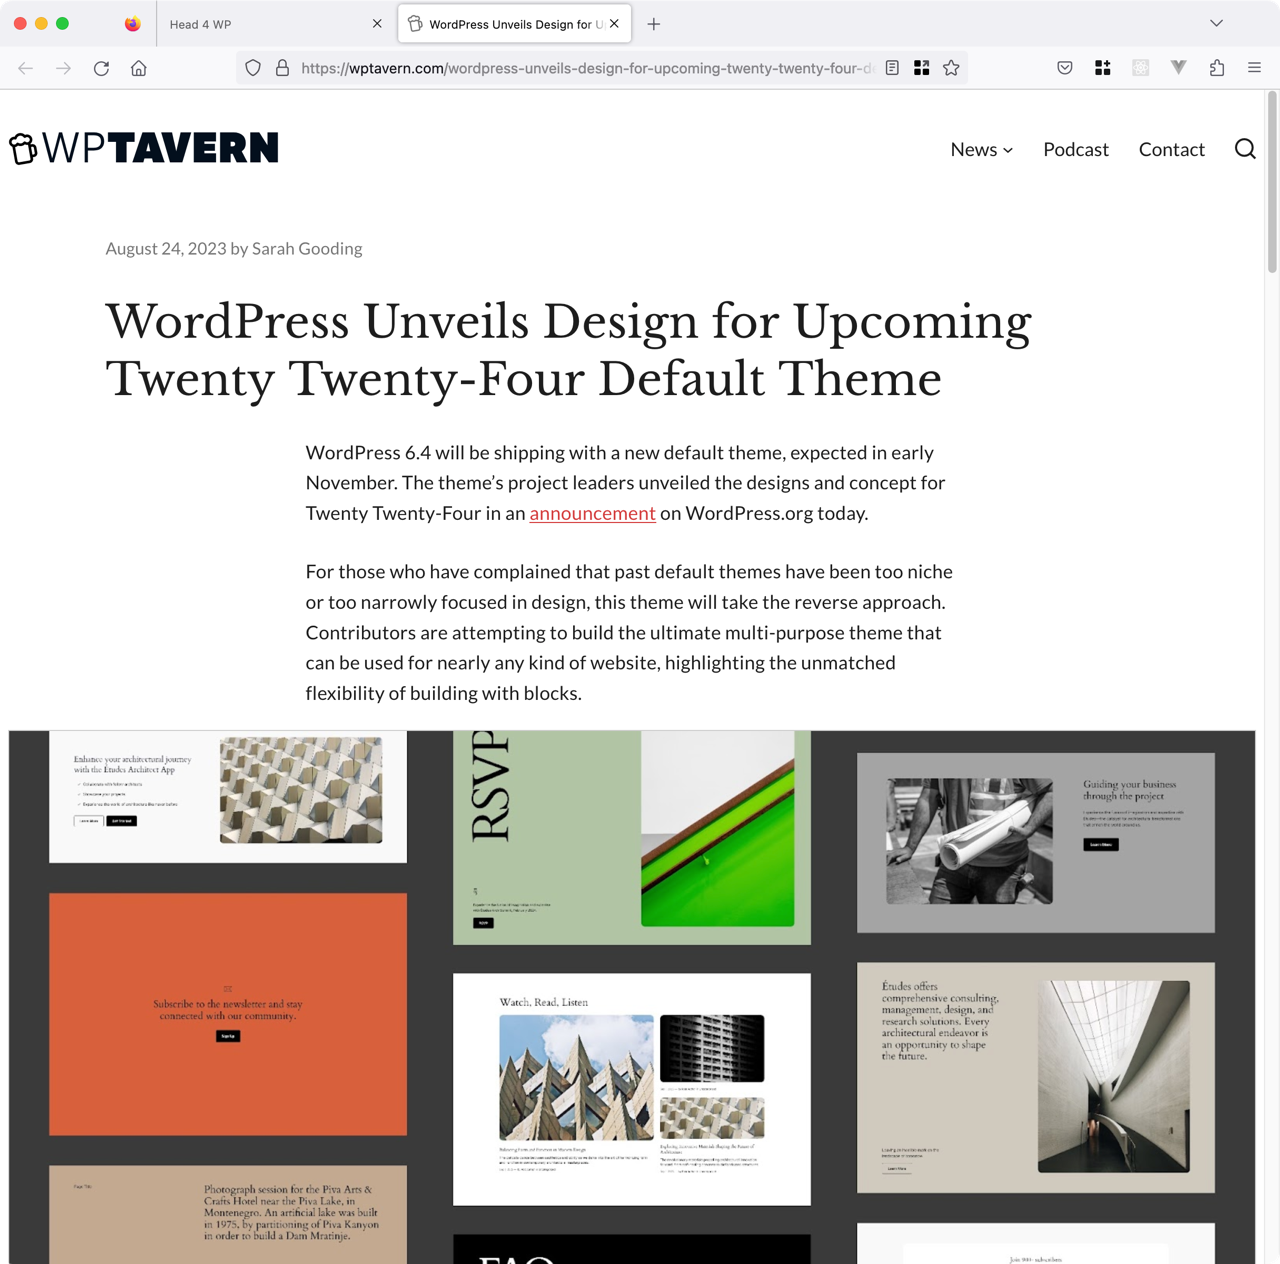This screenshot has height=1264, width=1280.
Task: Open the four-squares extension icon in toolbar
Action: pyautogui.click(x=1103, y=68)
